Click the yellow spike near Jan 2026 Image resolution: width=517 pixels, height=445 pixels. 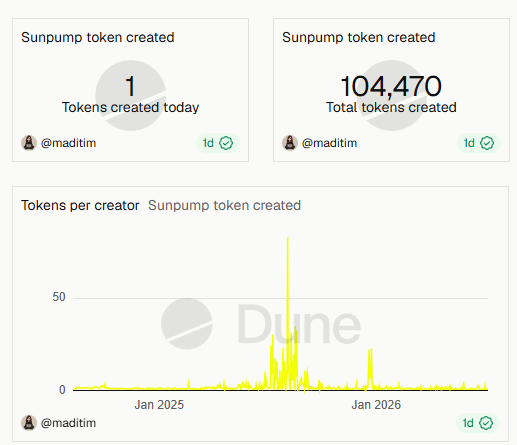click(370, 368)
